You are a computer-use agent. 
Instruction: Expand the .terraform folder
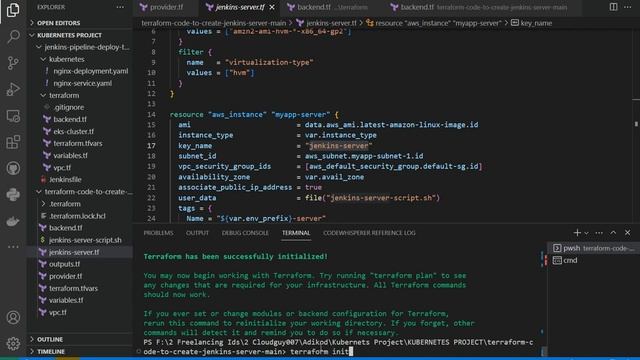coord(80,204)
